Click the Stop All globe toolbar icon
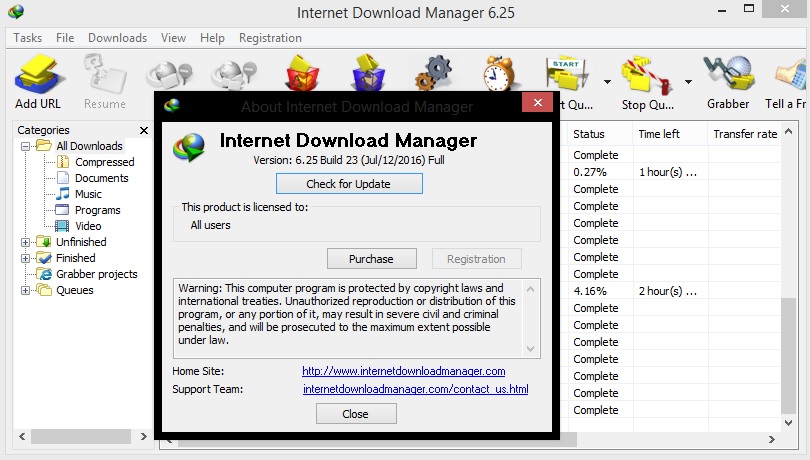 pyautogui.click(x=235, y=75)
